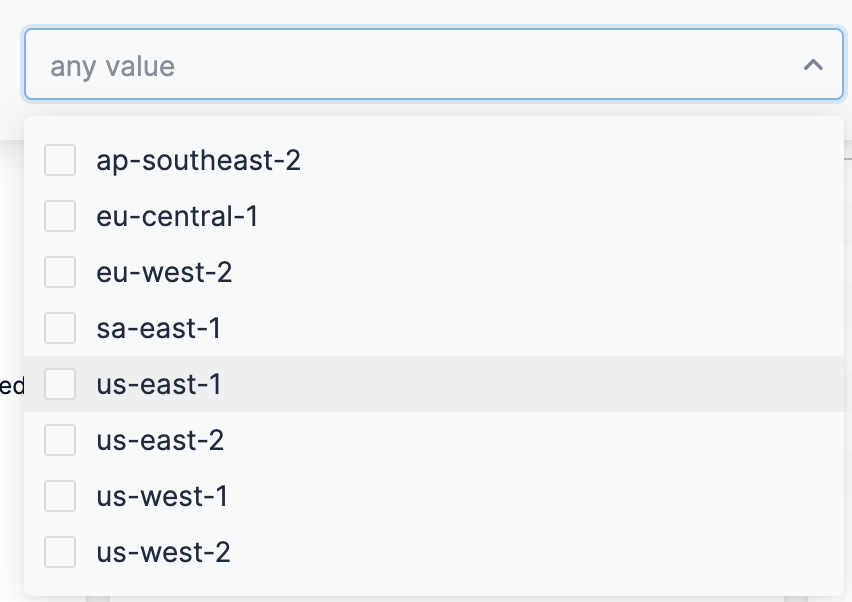This screenshot has height=602, width=852.
Task: Check the highlighted us-east-1 checkbox
Action: point(60,384)
